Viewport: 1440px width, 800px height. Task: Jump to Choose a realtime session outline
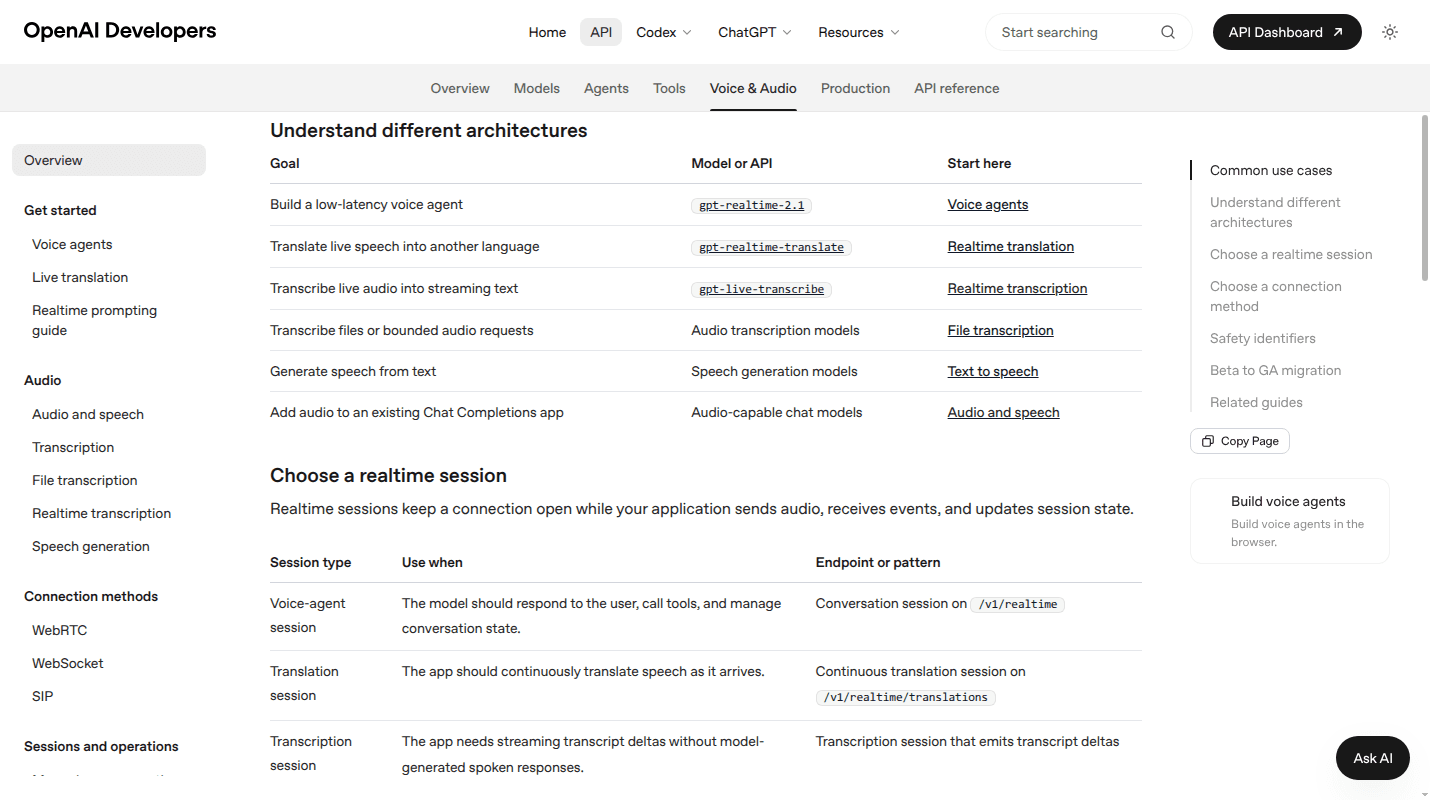pos(1291,254)
